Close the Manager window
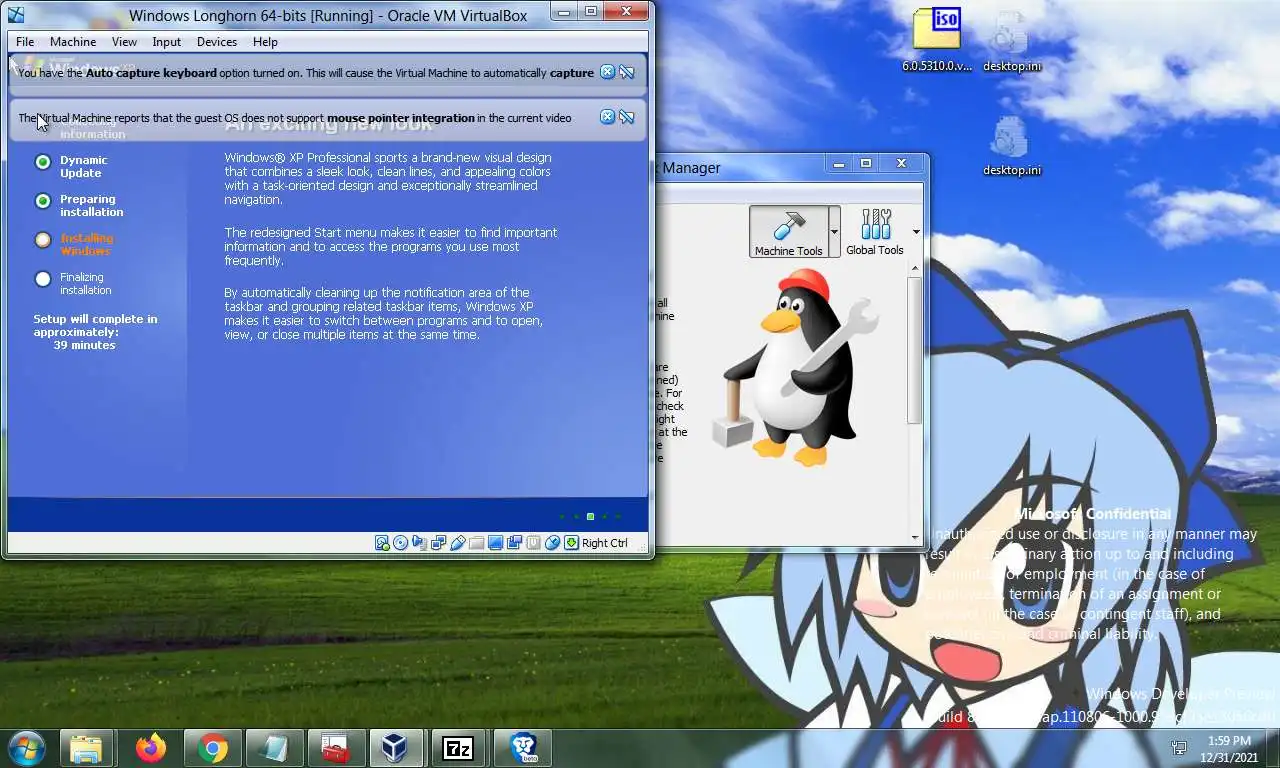Image resolution: width=1280 pixels, height=768 pixels. [x=902, y=164]
